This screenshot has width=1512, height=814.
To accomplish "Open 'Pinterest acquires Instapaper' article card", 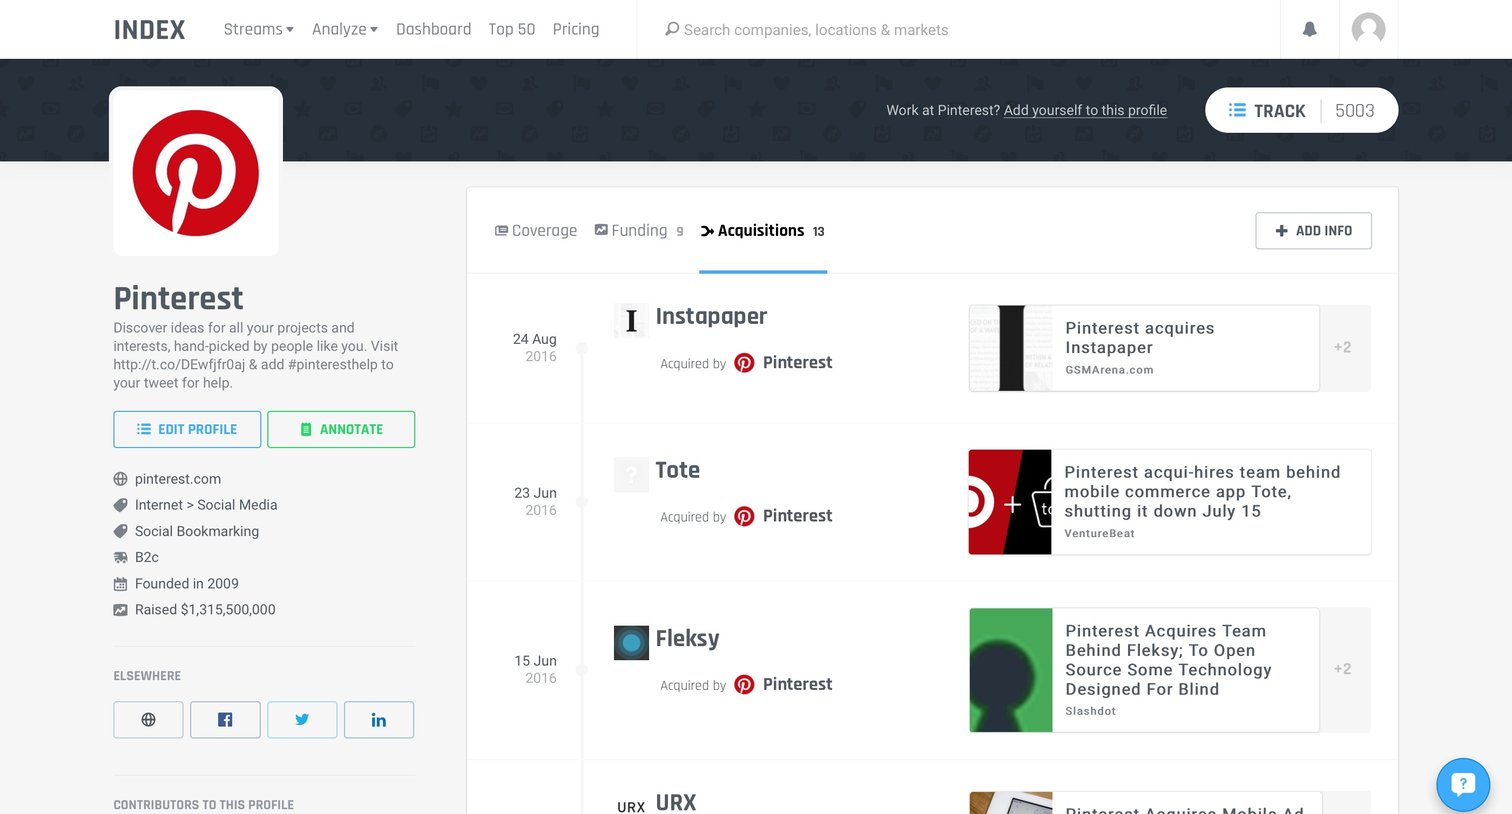I will pos(1144,348).
